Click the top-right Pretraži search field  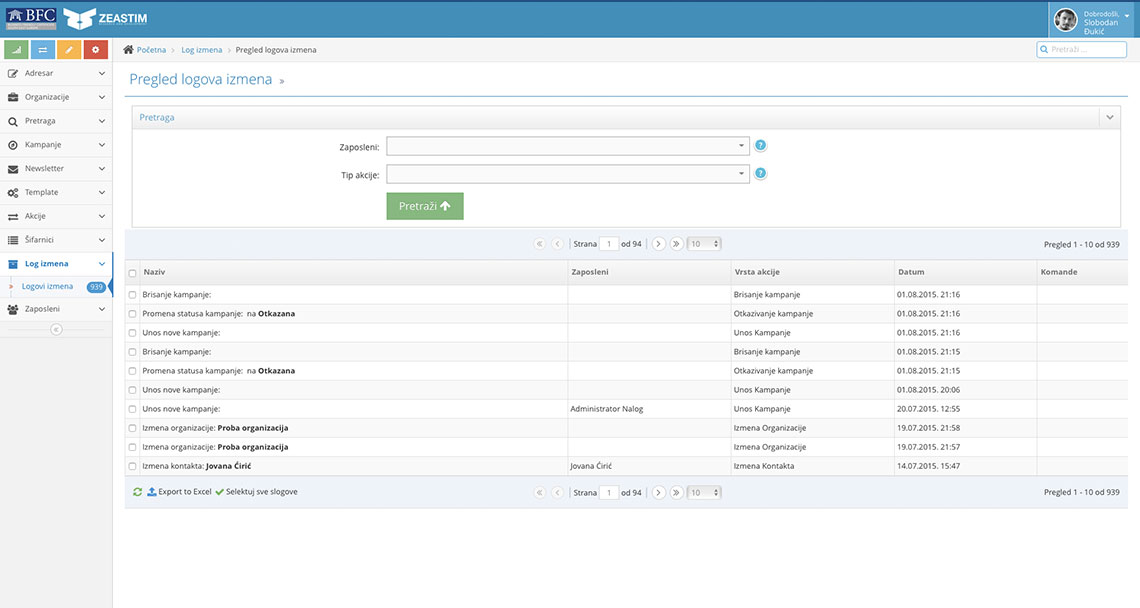click(x=1082, y=49)
